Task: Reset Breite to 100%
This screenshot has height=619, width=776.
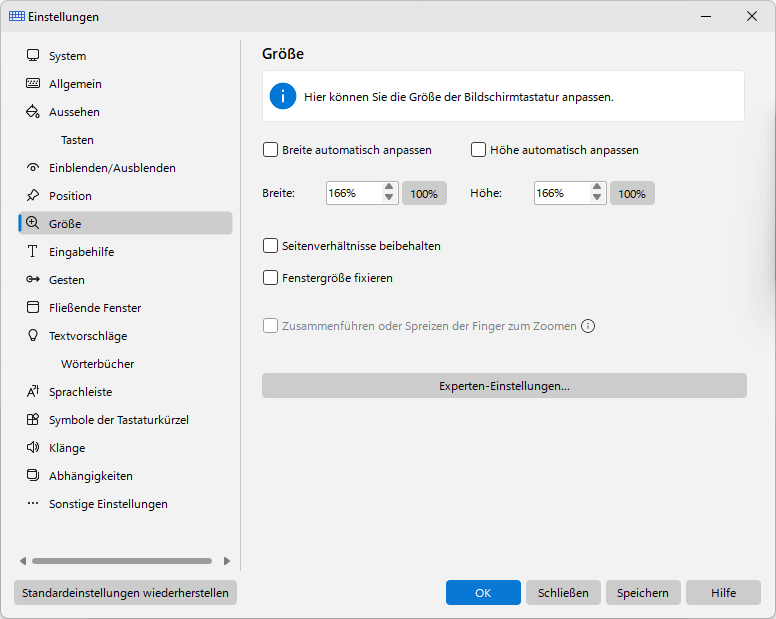Action: point(424,193)
